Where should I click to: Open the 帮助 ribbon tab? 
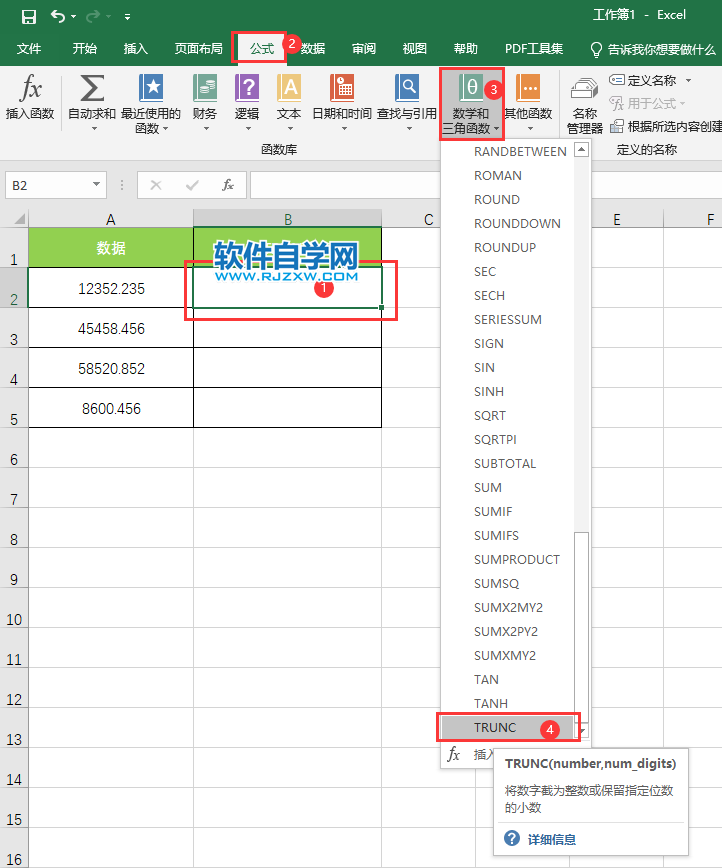(466, 49)
